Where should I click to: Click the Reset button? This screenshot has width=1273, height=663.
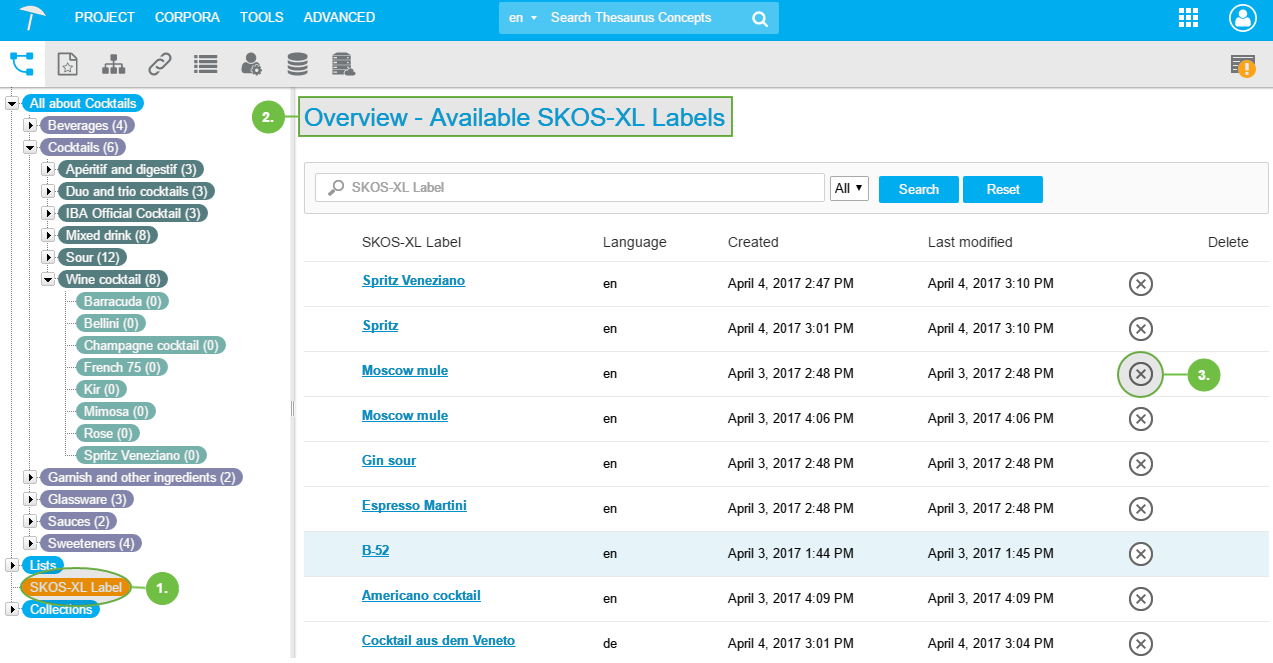(x=1002, y=189)
